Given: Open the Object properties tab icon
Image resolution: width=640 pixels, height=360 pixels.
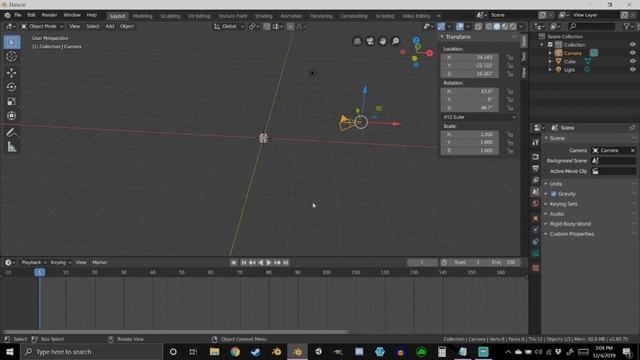Looking at the screenshot, I should (536, 218).
